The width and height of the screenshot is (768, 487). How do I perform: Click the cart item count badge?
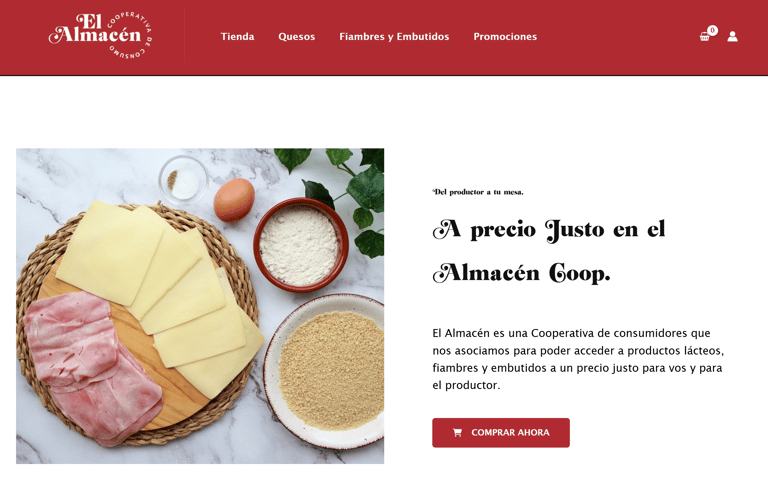(x=713, y=30)
